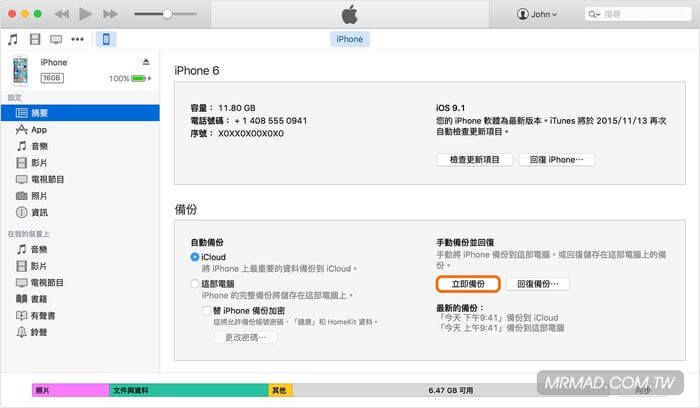Select the iPhone tab at top center
Screen dimensions: 700x408
click(350, 39)
